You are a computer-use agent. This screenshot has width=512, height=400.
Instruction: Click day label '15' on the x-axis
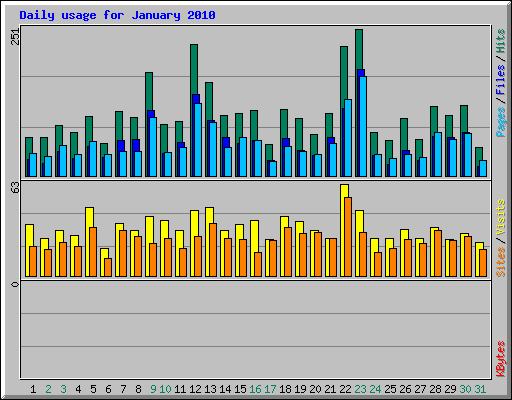click(240, 389)
